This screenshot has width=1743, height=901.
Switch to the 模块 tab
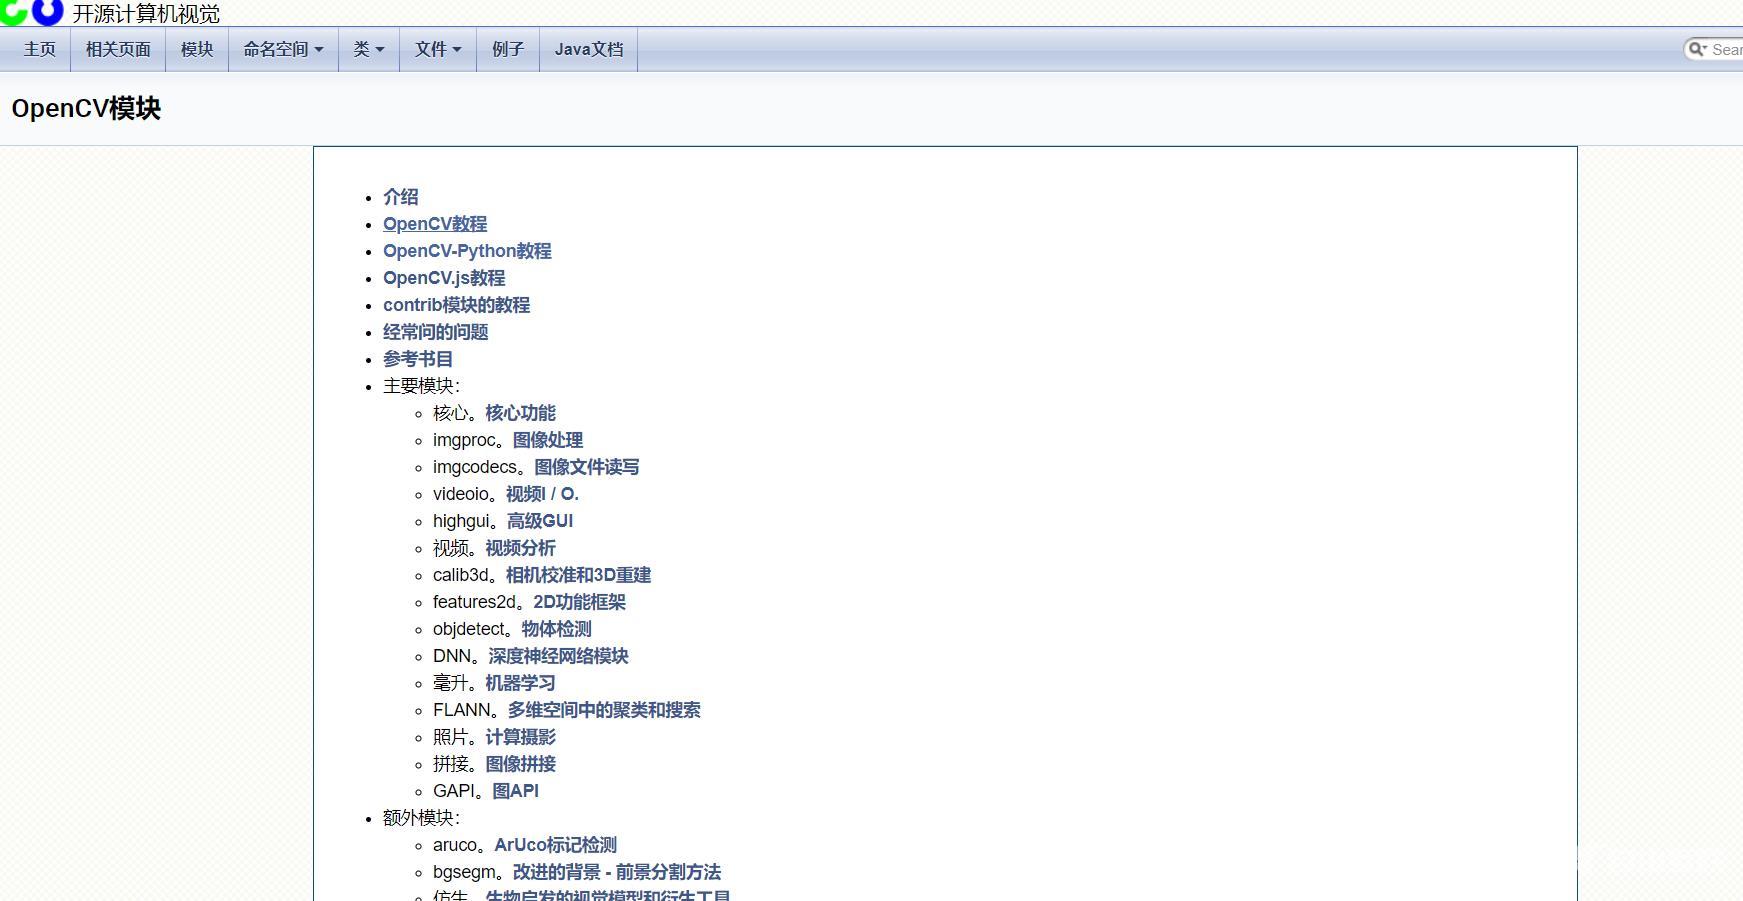(197, 49)
